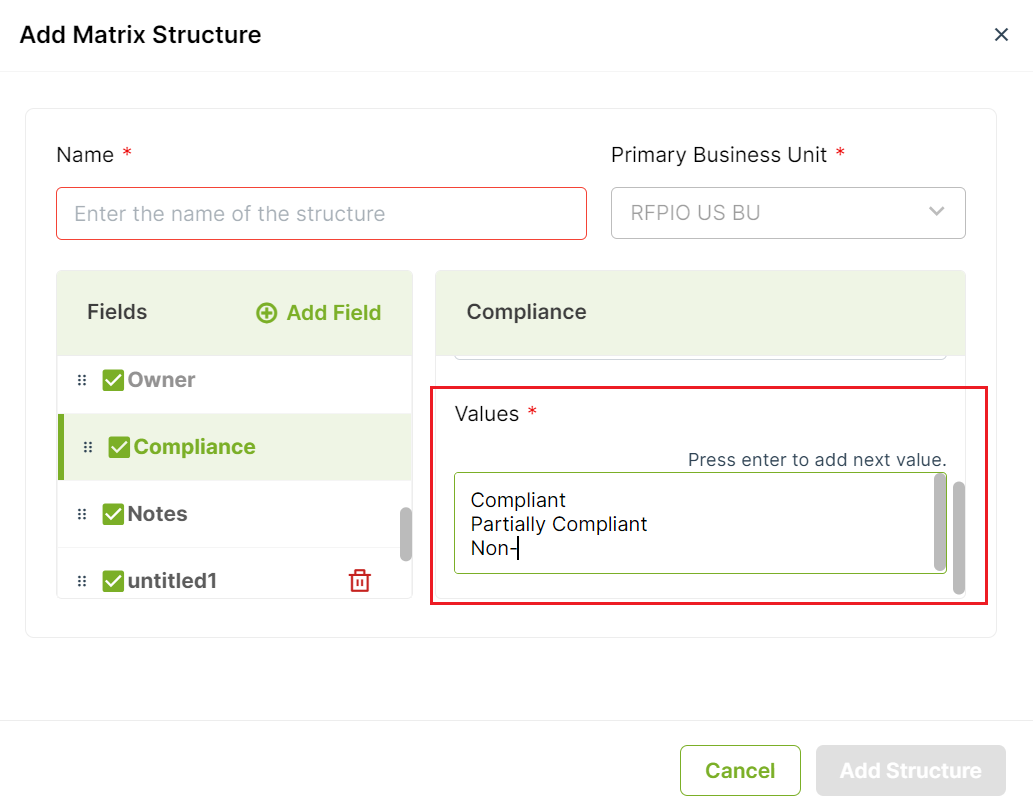Image resolution: width=1033 pixels, height=802 pixels.
Task: Click the drag handle beside Owner
Action: (x=82, y=380)
